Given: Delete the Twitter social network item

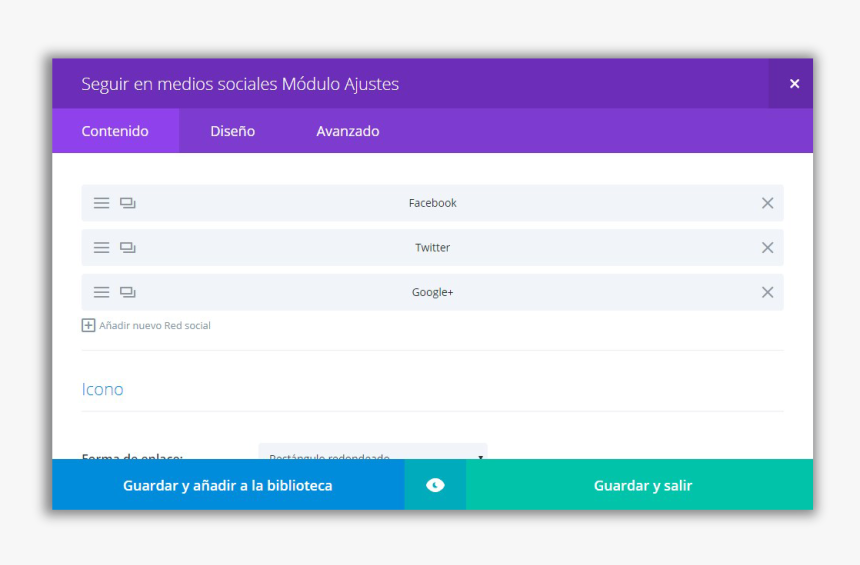Looking at the screenshot, I should click(767, 247).
